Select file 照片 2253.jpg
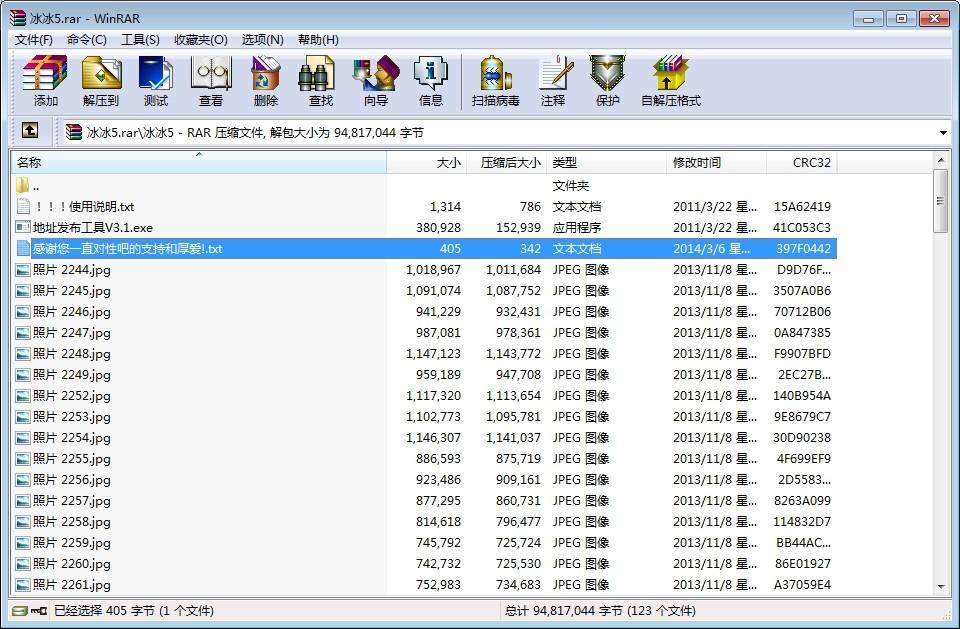This screenshot has height=629, width=960. tap(424, 416)
